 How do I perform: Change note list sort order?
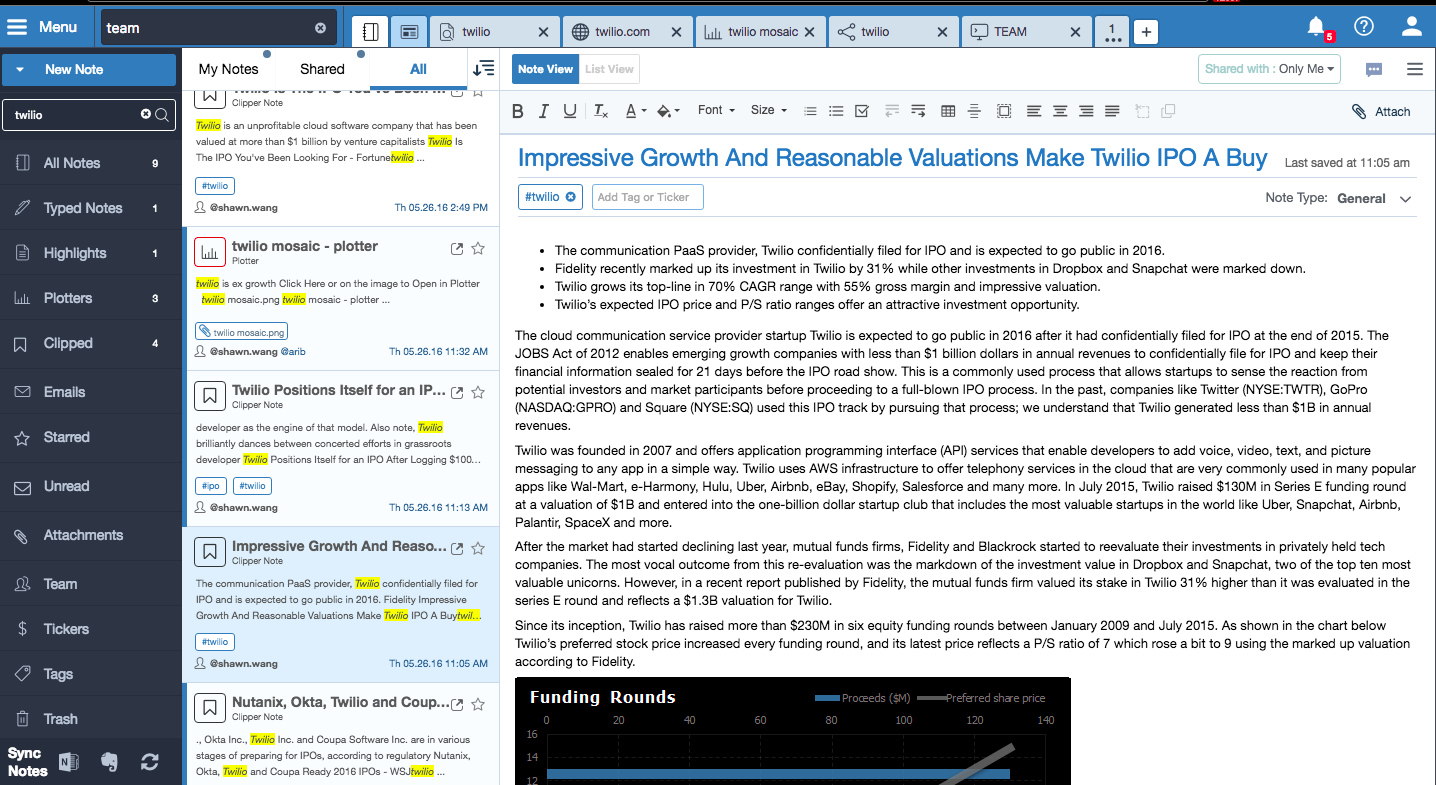(x=484, y=68)
